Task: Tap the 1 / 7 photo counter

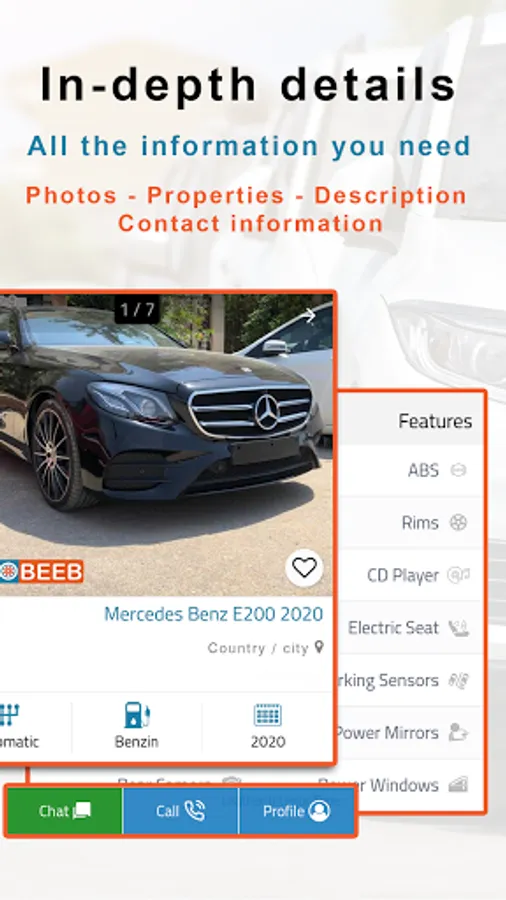Action: pyautogui.click(x=138, y=311)
